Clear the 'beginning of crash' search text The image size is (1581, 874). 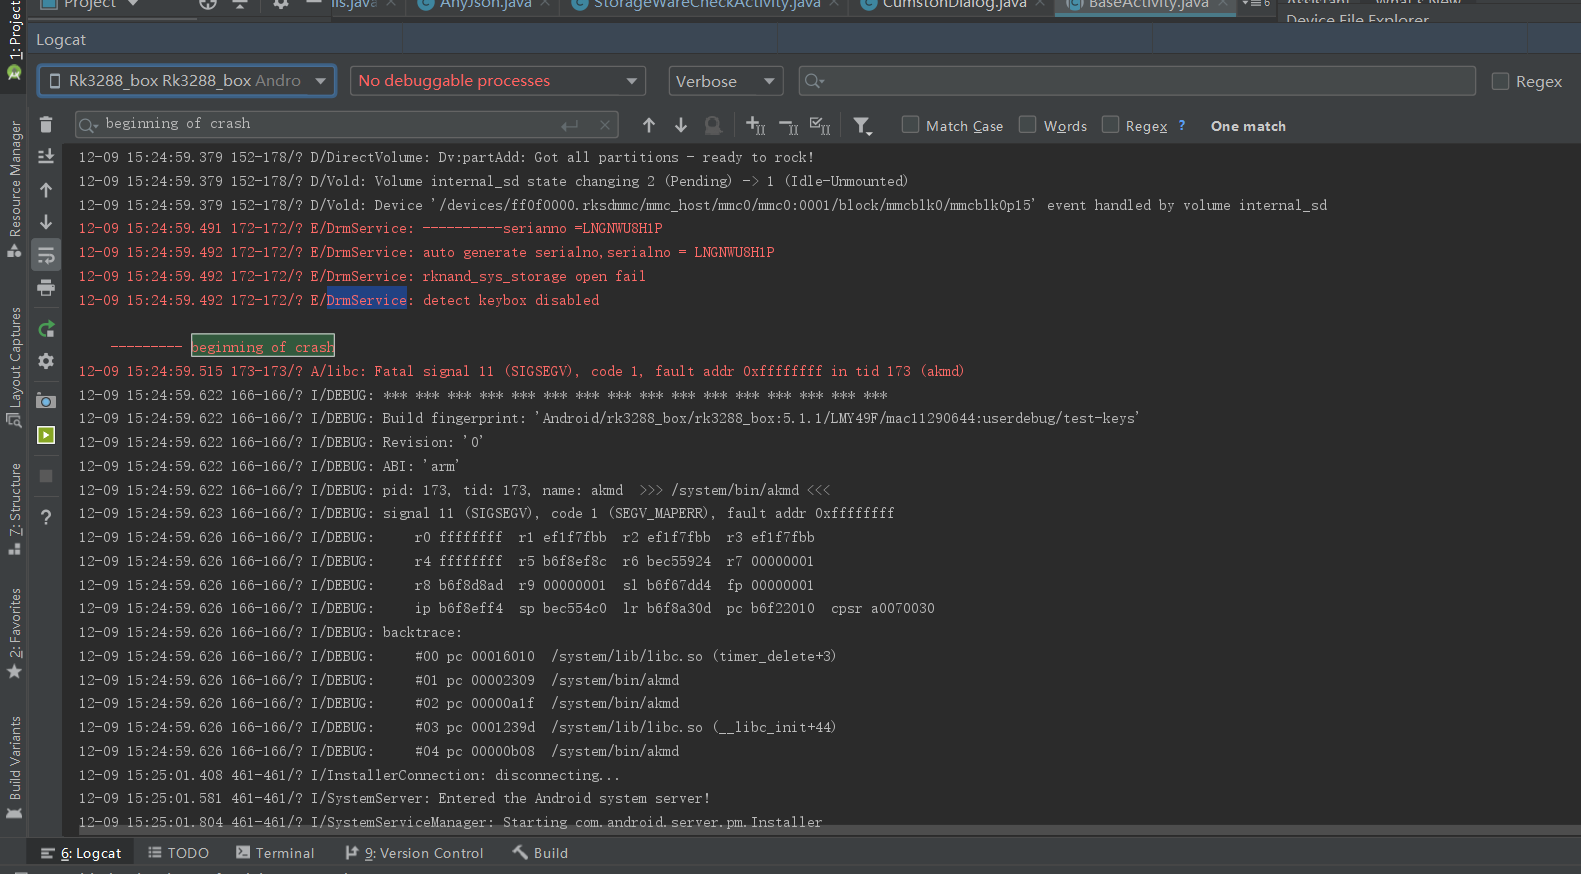pos(605,125)
